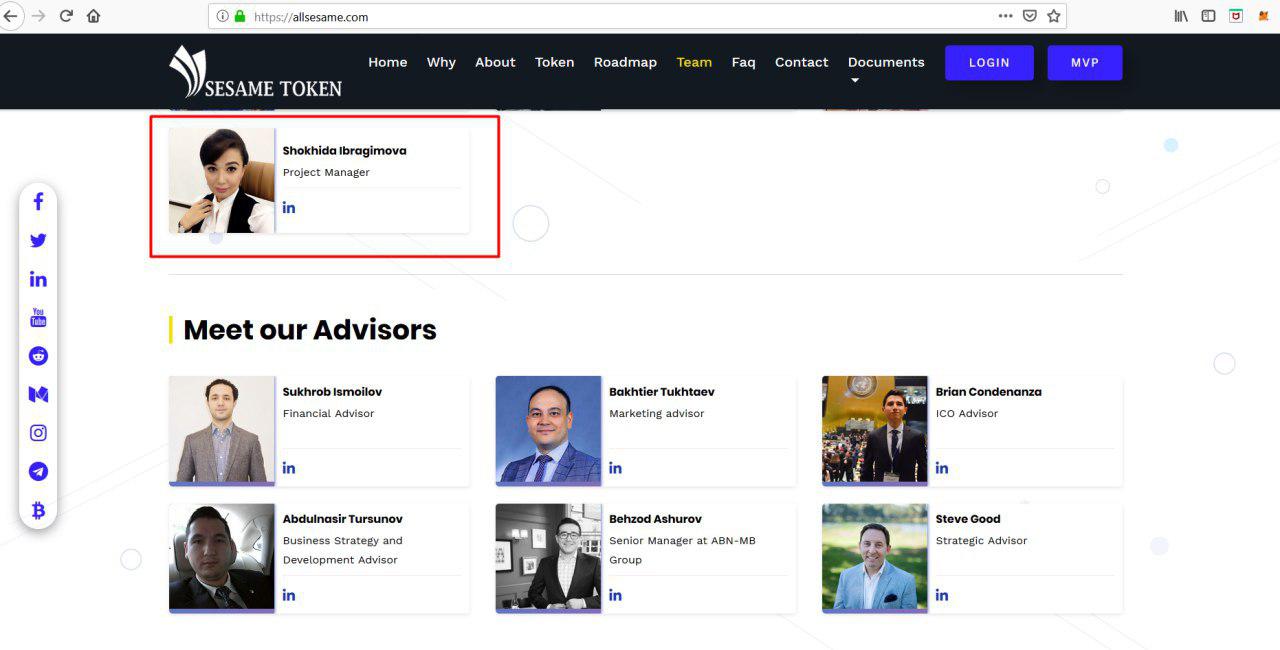This screenshot has height=650, width=1280.
Task: Go to the browser home page
Action: [x=93, y=16]
